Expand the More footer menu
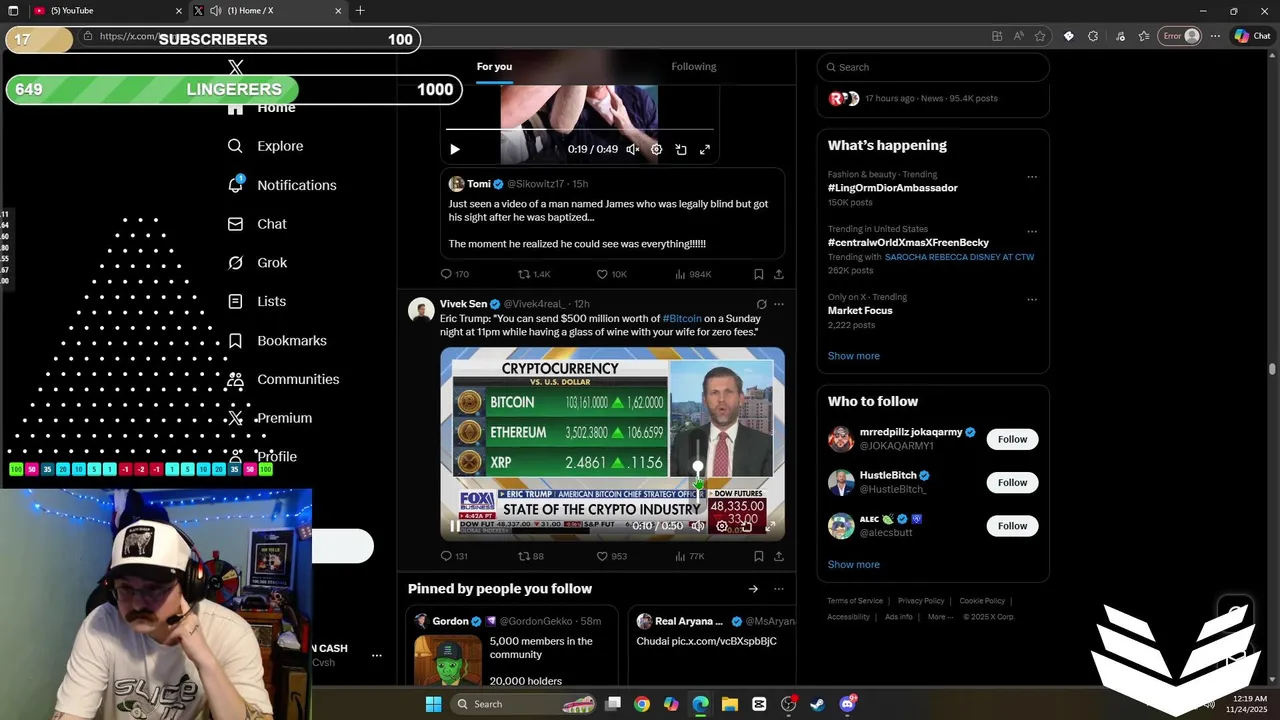The width and height of the screenshot is (1280, 720). point(939,617)
